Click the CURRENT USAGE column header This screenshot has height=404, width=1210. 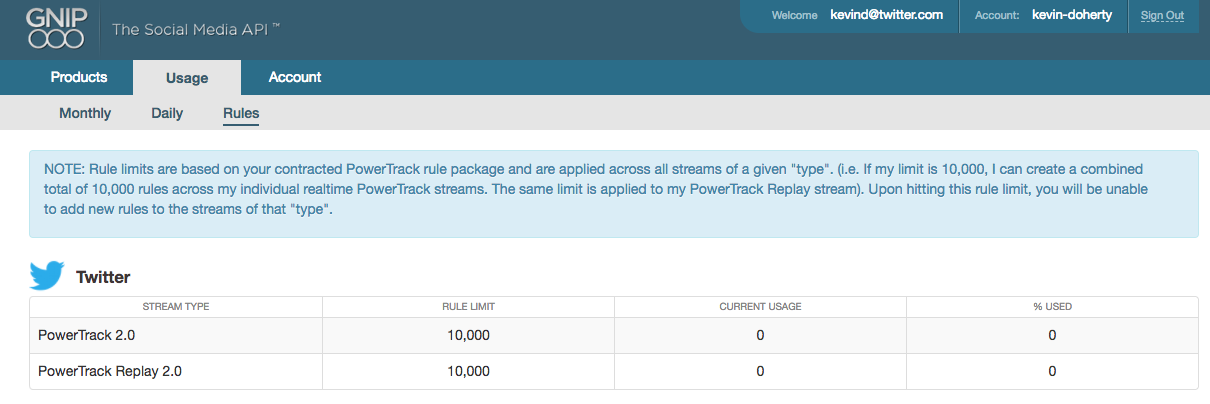pos(760,306)
